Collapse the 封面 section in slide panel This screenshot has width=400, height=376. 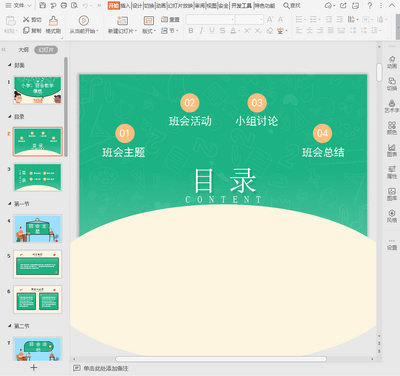coord(9,65)
